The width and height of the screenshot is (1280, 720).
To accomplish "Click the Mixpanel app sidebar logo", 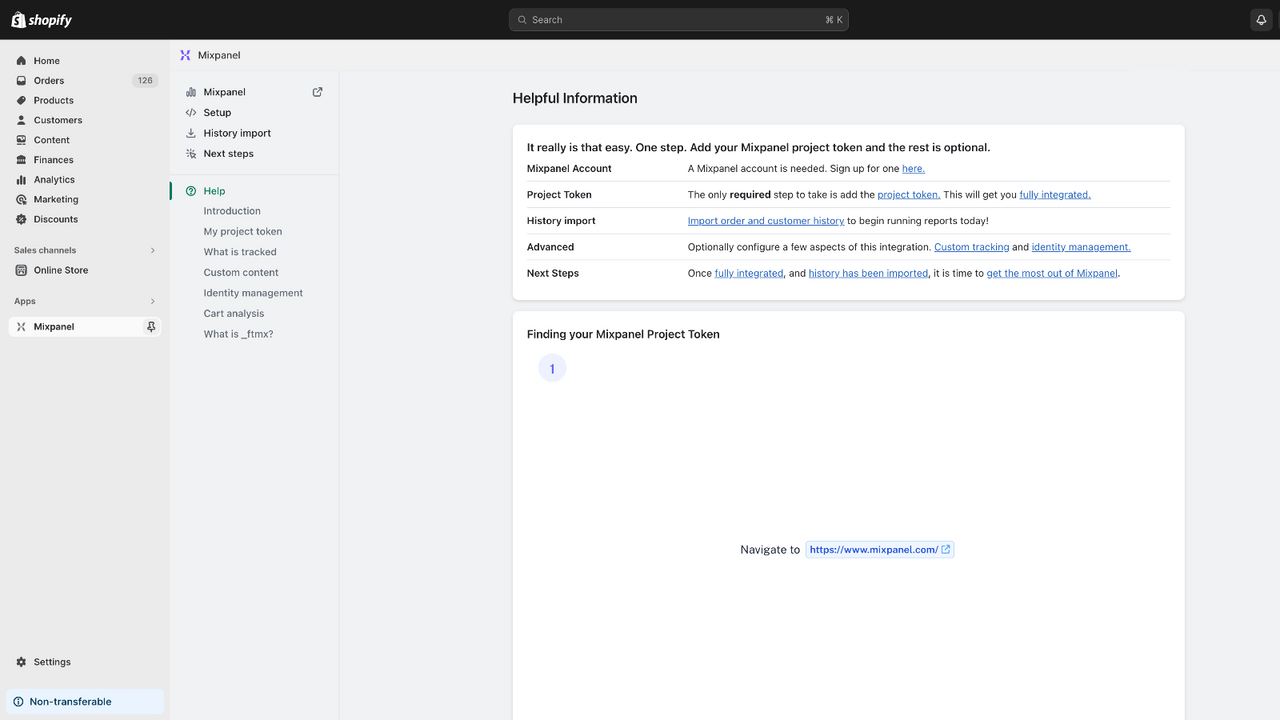I will pyautogui.click(x=21, y=327).
